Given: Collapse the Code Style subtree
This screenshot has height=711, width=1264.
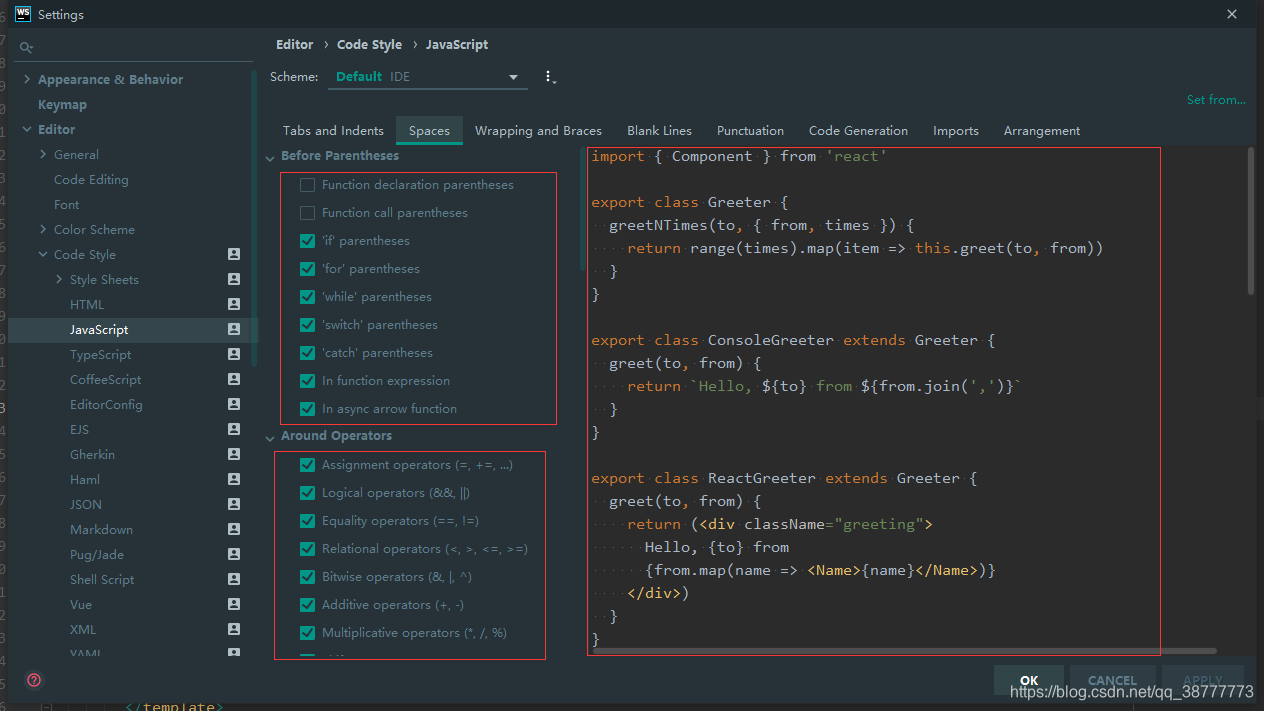Looking at the screenshot, I should [43, 254].
